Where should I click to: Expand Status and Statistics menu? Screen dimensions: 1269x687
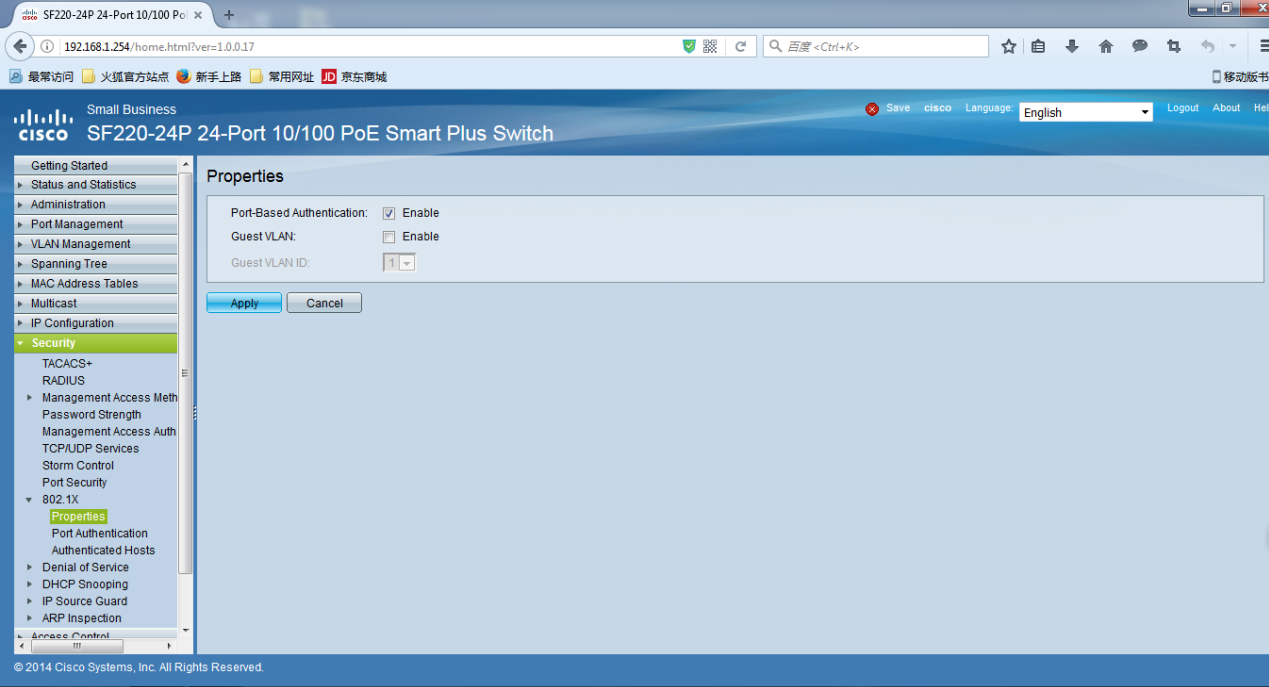click(96, 185)
